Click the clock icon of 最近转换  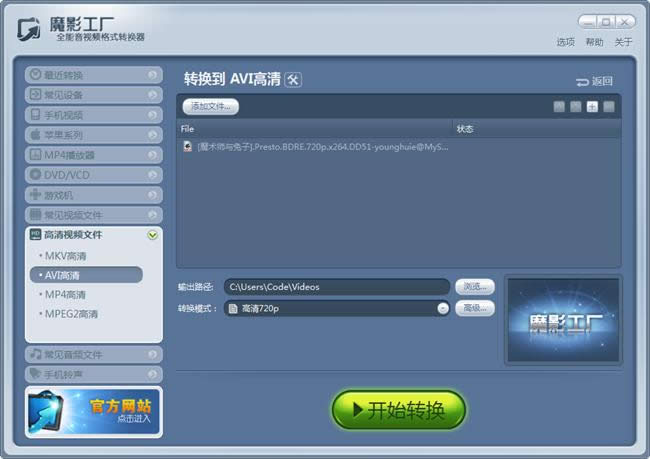pyautogui.click(x=36, y=74)
